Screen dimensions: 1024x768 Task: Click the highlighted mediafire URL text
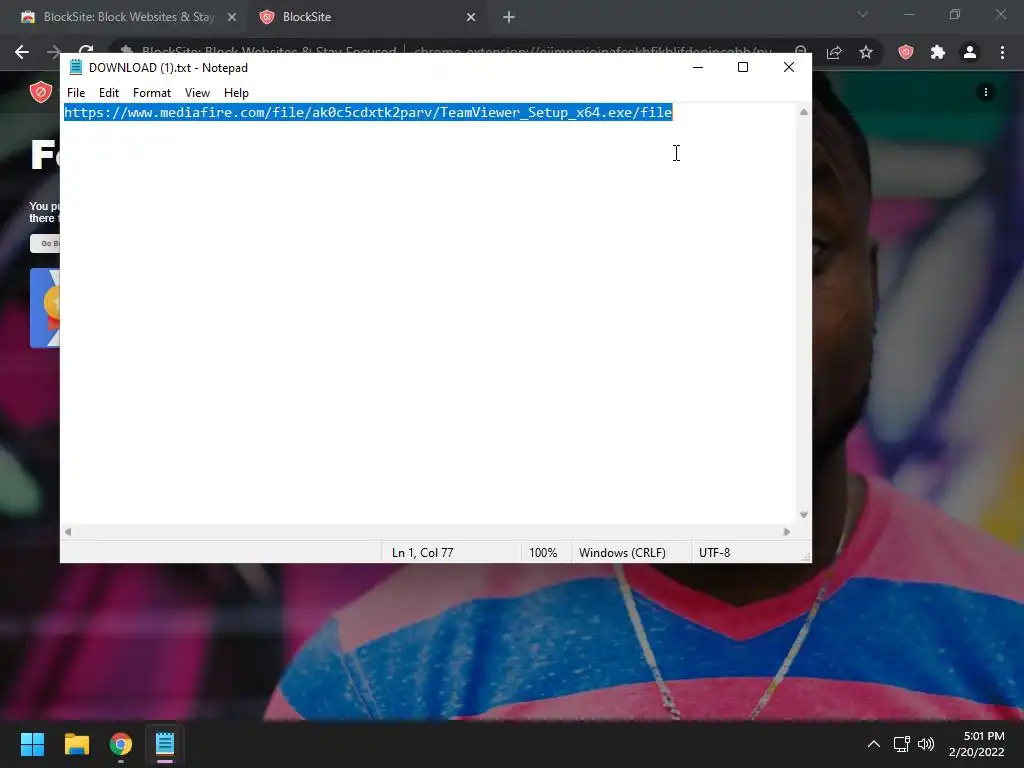point(368,112)
